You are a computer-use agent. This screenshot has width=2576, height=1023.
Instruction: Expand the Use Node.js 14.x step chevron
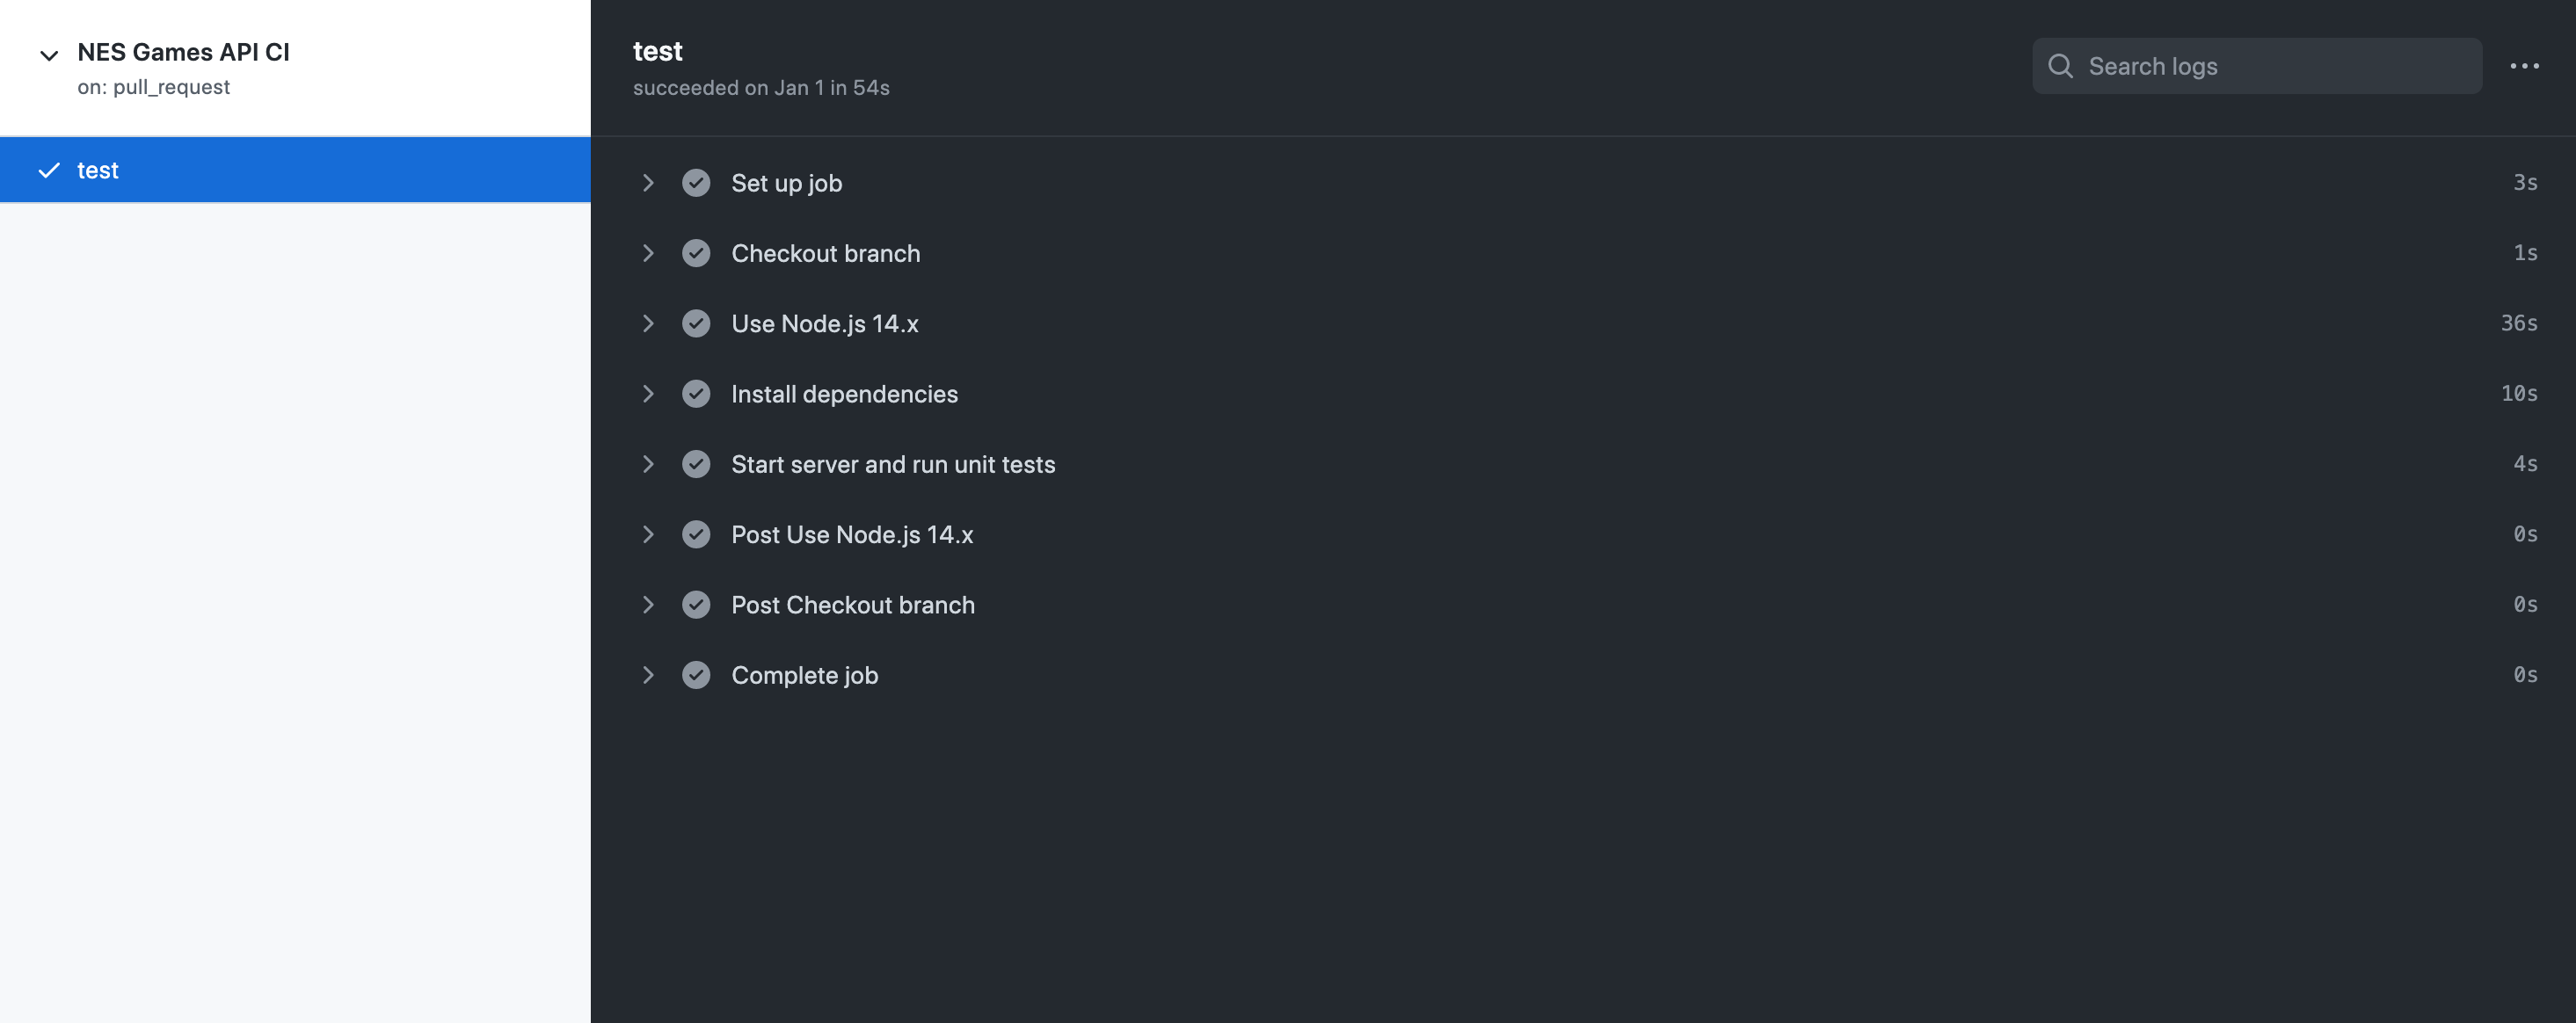(648, 324)
